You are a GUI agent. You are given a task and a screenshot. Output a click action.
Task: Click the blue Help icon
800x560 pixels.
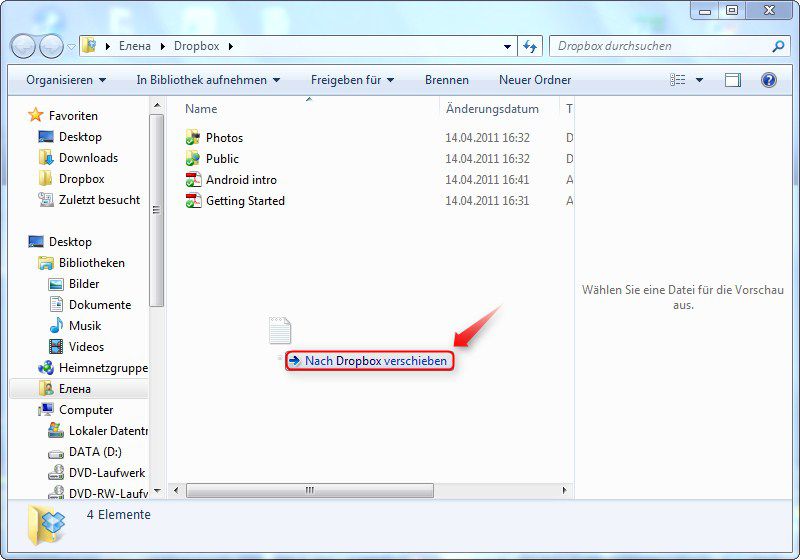pos(768,80)
